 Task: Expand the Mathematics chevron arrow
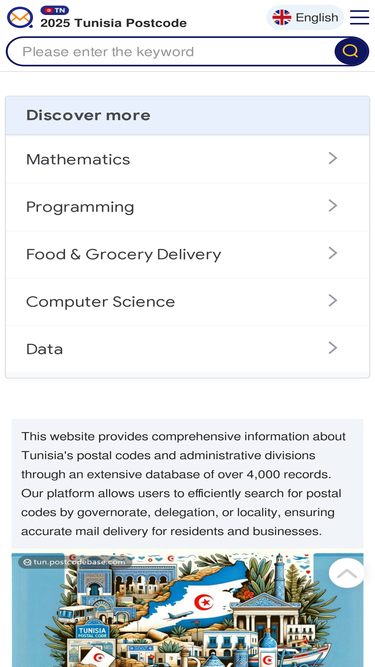click(332, 158)
